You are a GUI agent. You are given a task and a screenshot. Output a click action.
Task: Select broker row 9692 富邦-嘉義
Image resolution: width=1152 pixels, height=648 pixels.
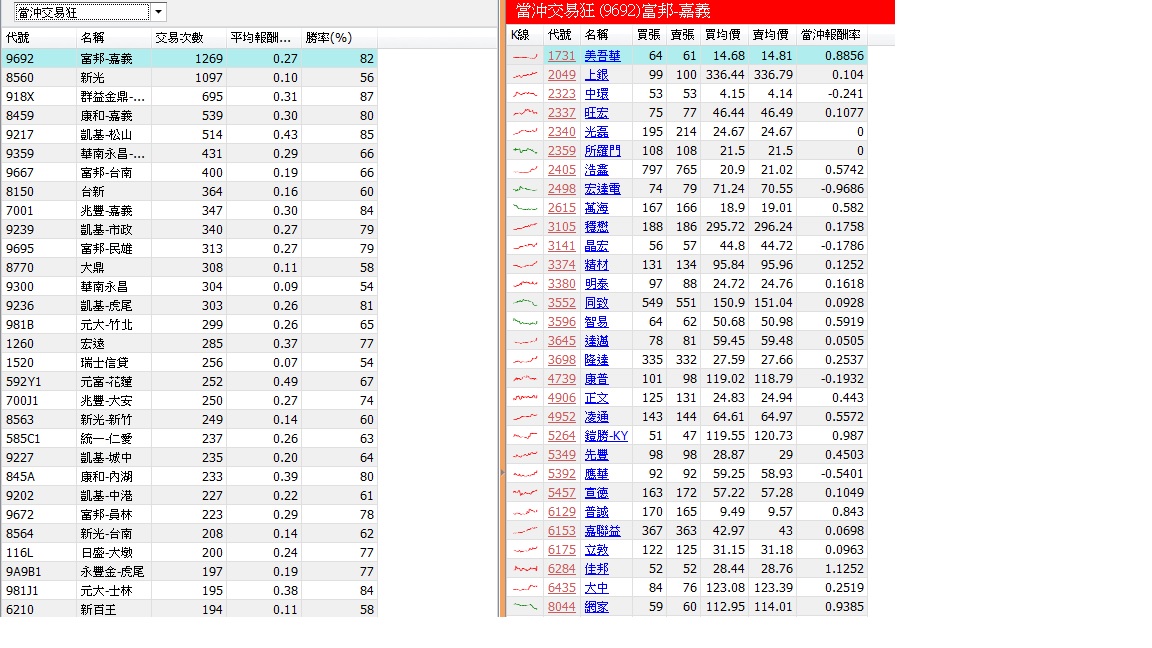[x=189, y=59]
